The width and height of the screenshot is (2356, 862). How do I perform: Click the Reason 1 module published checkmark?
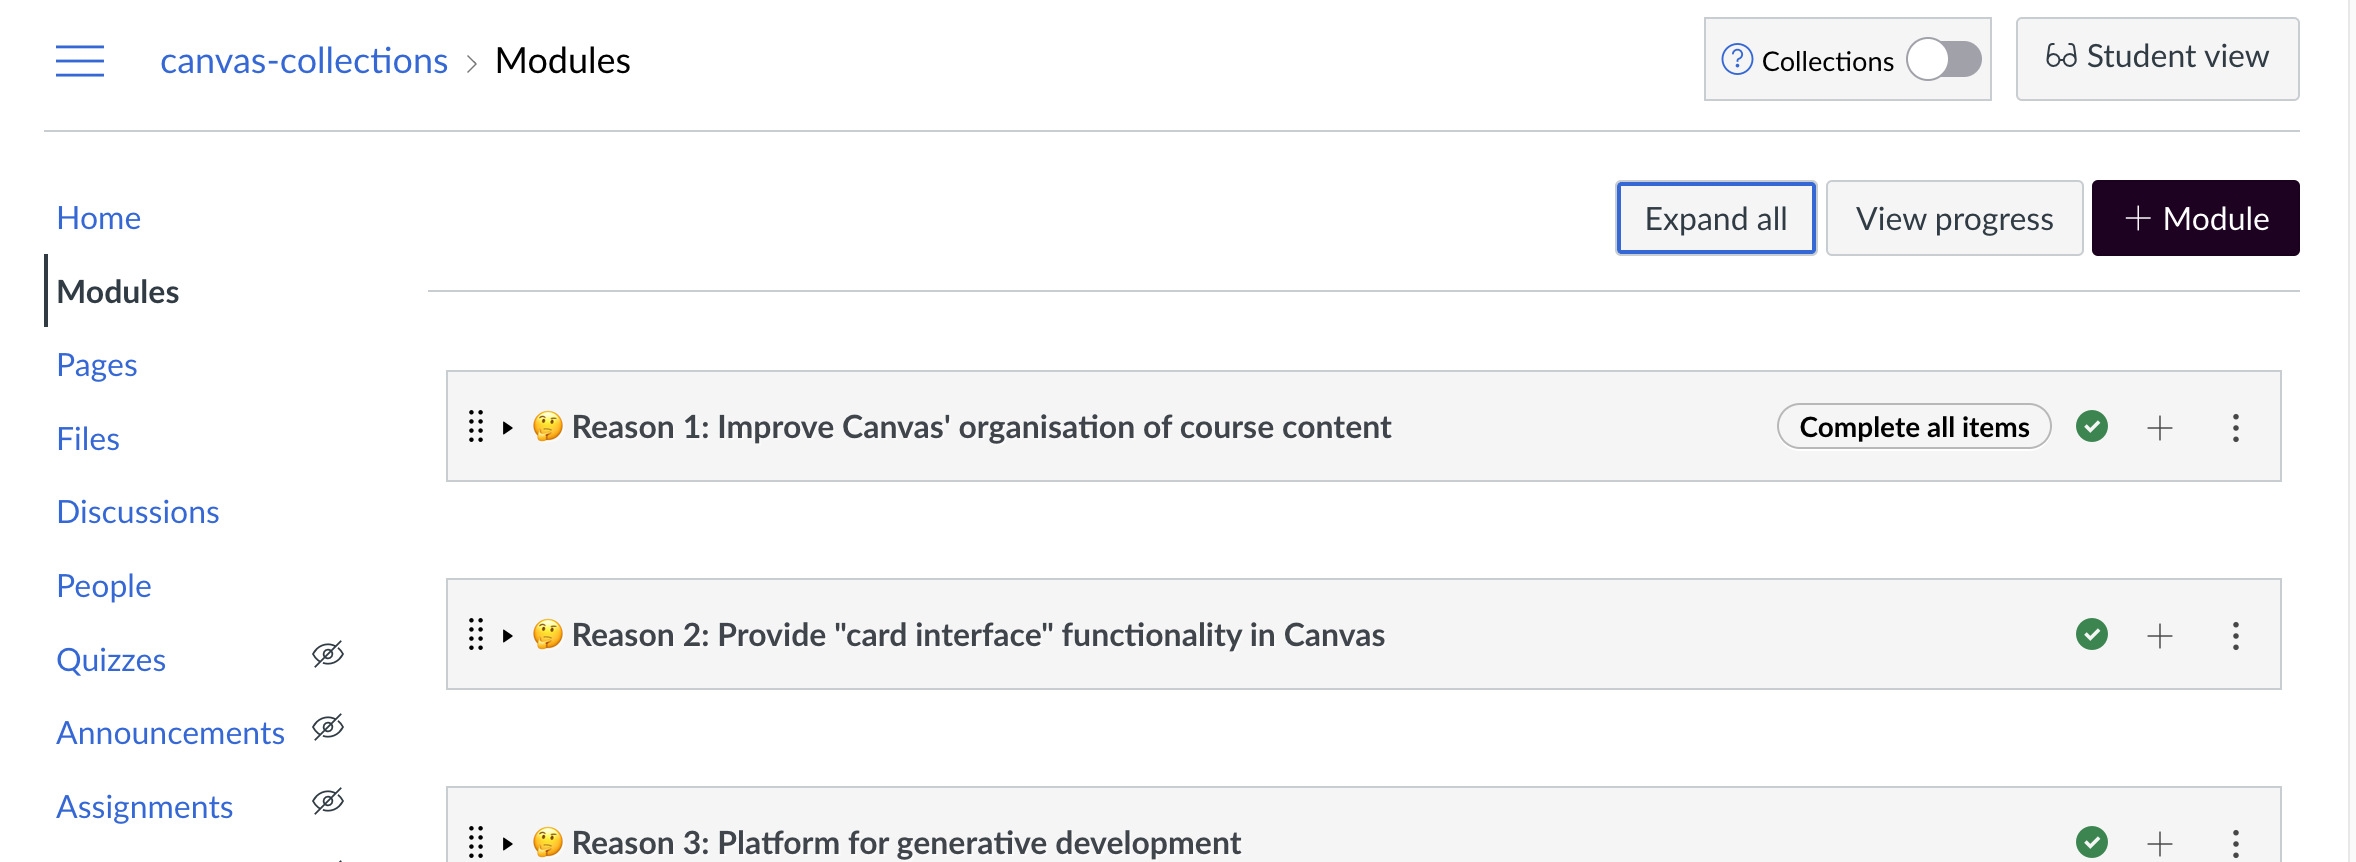point(2091,427)
